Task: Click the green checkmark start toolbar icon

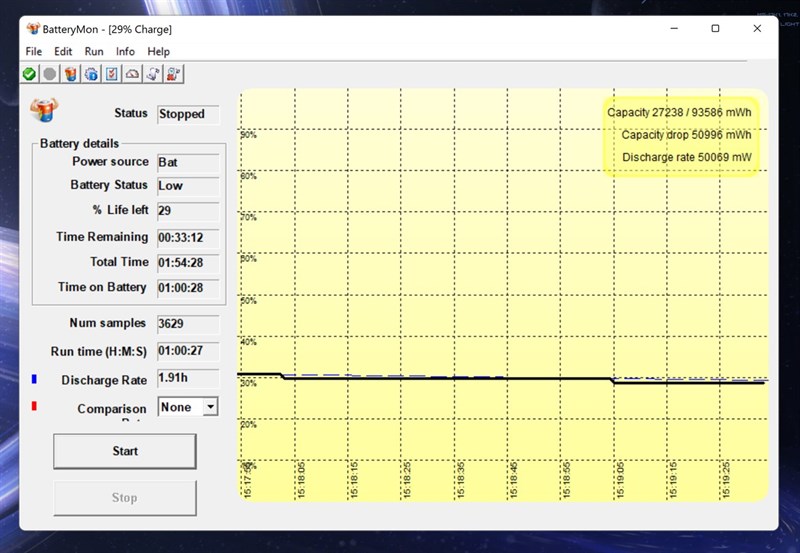Action: (29, 74)
